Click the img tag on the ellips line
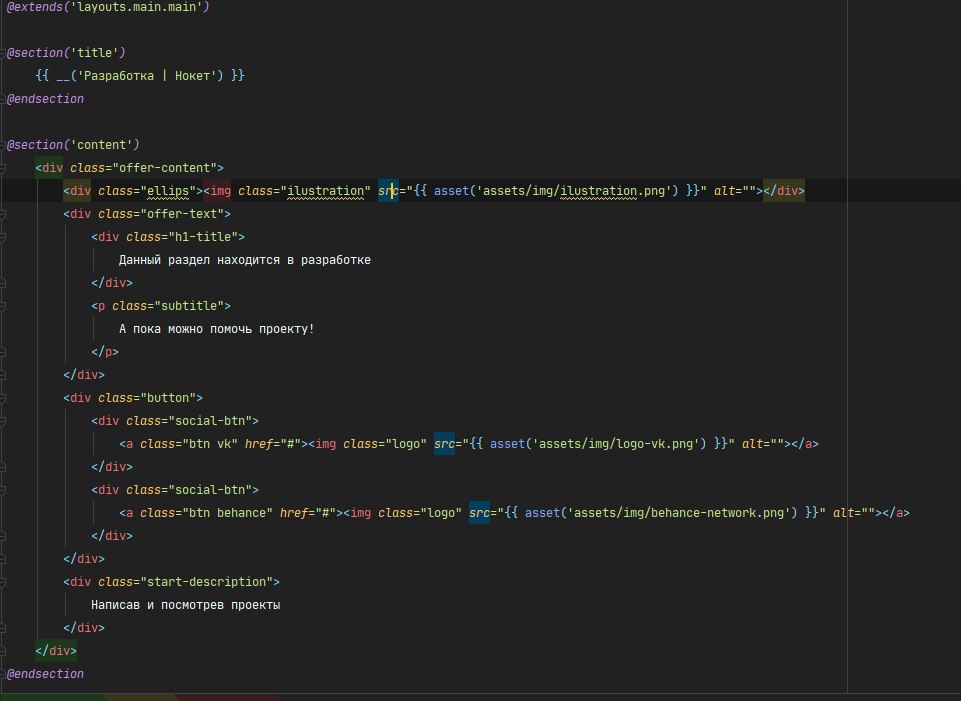961x701 pixels. [x=217, y=191]
